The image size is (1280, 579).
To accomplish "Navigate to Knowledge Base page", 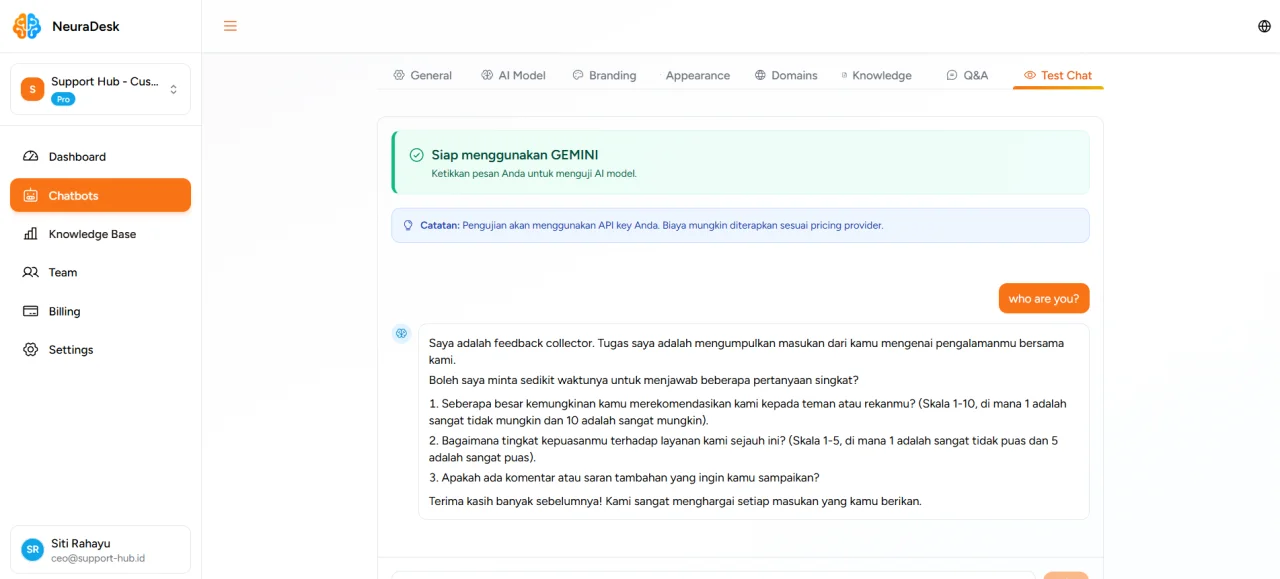I will pos(100,234).
